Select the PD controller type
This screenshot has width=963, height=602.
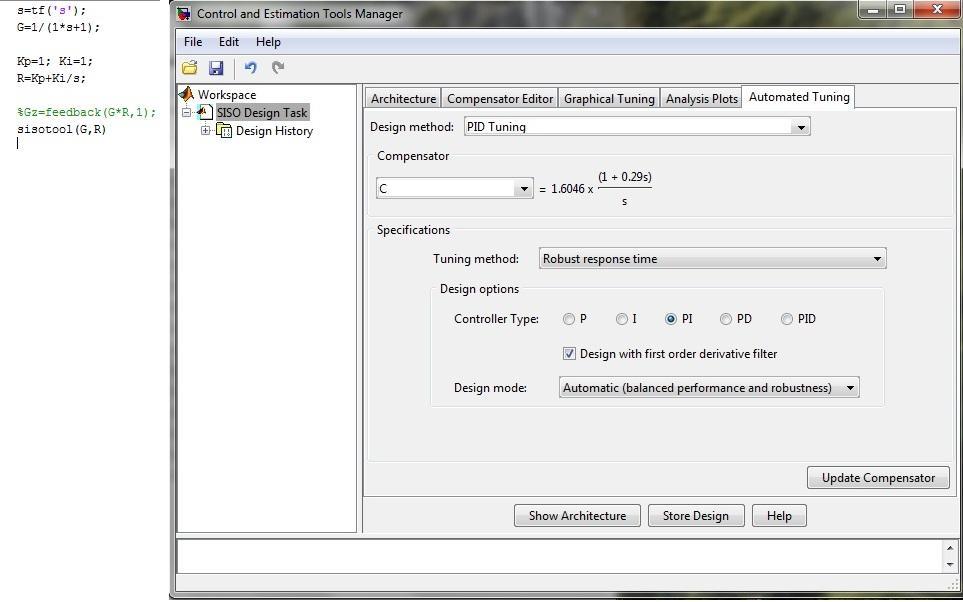(726, 319)
